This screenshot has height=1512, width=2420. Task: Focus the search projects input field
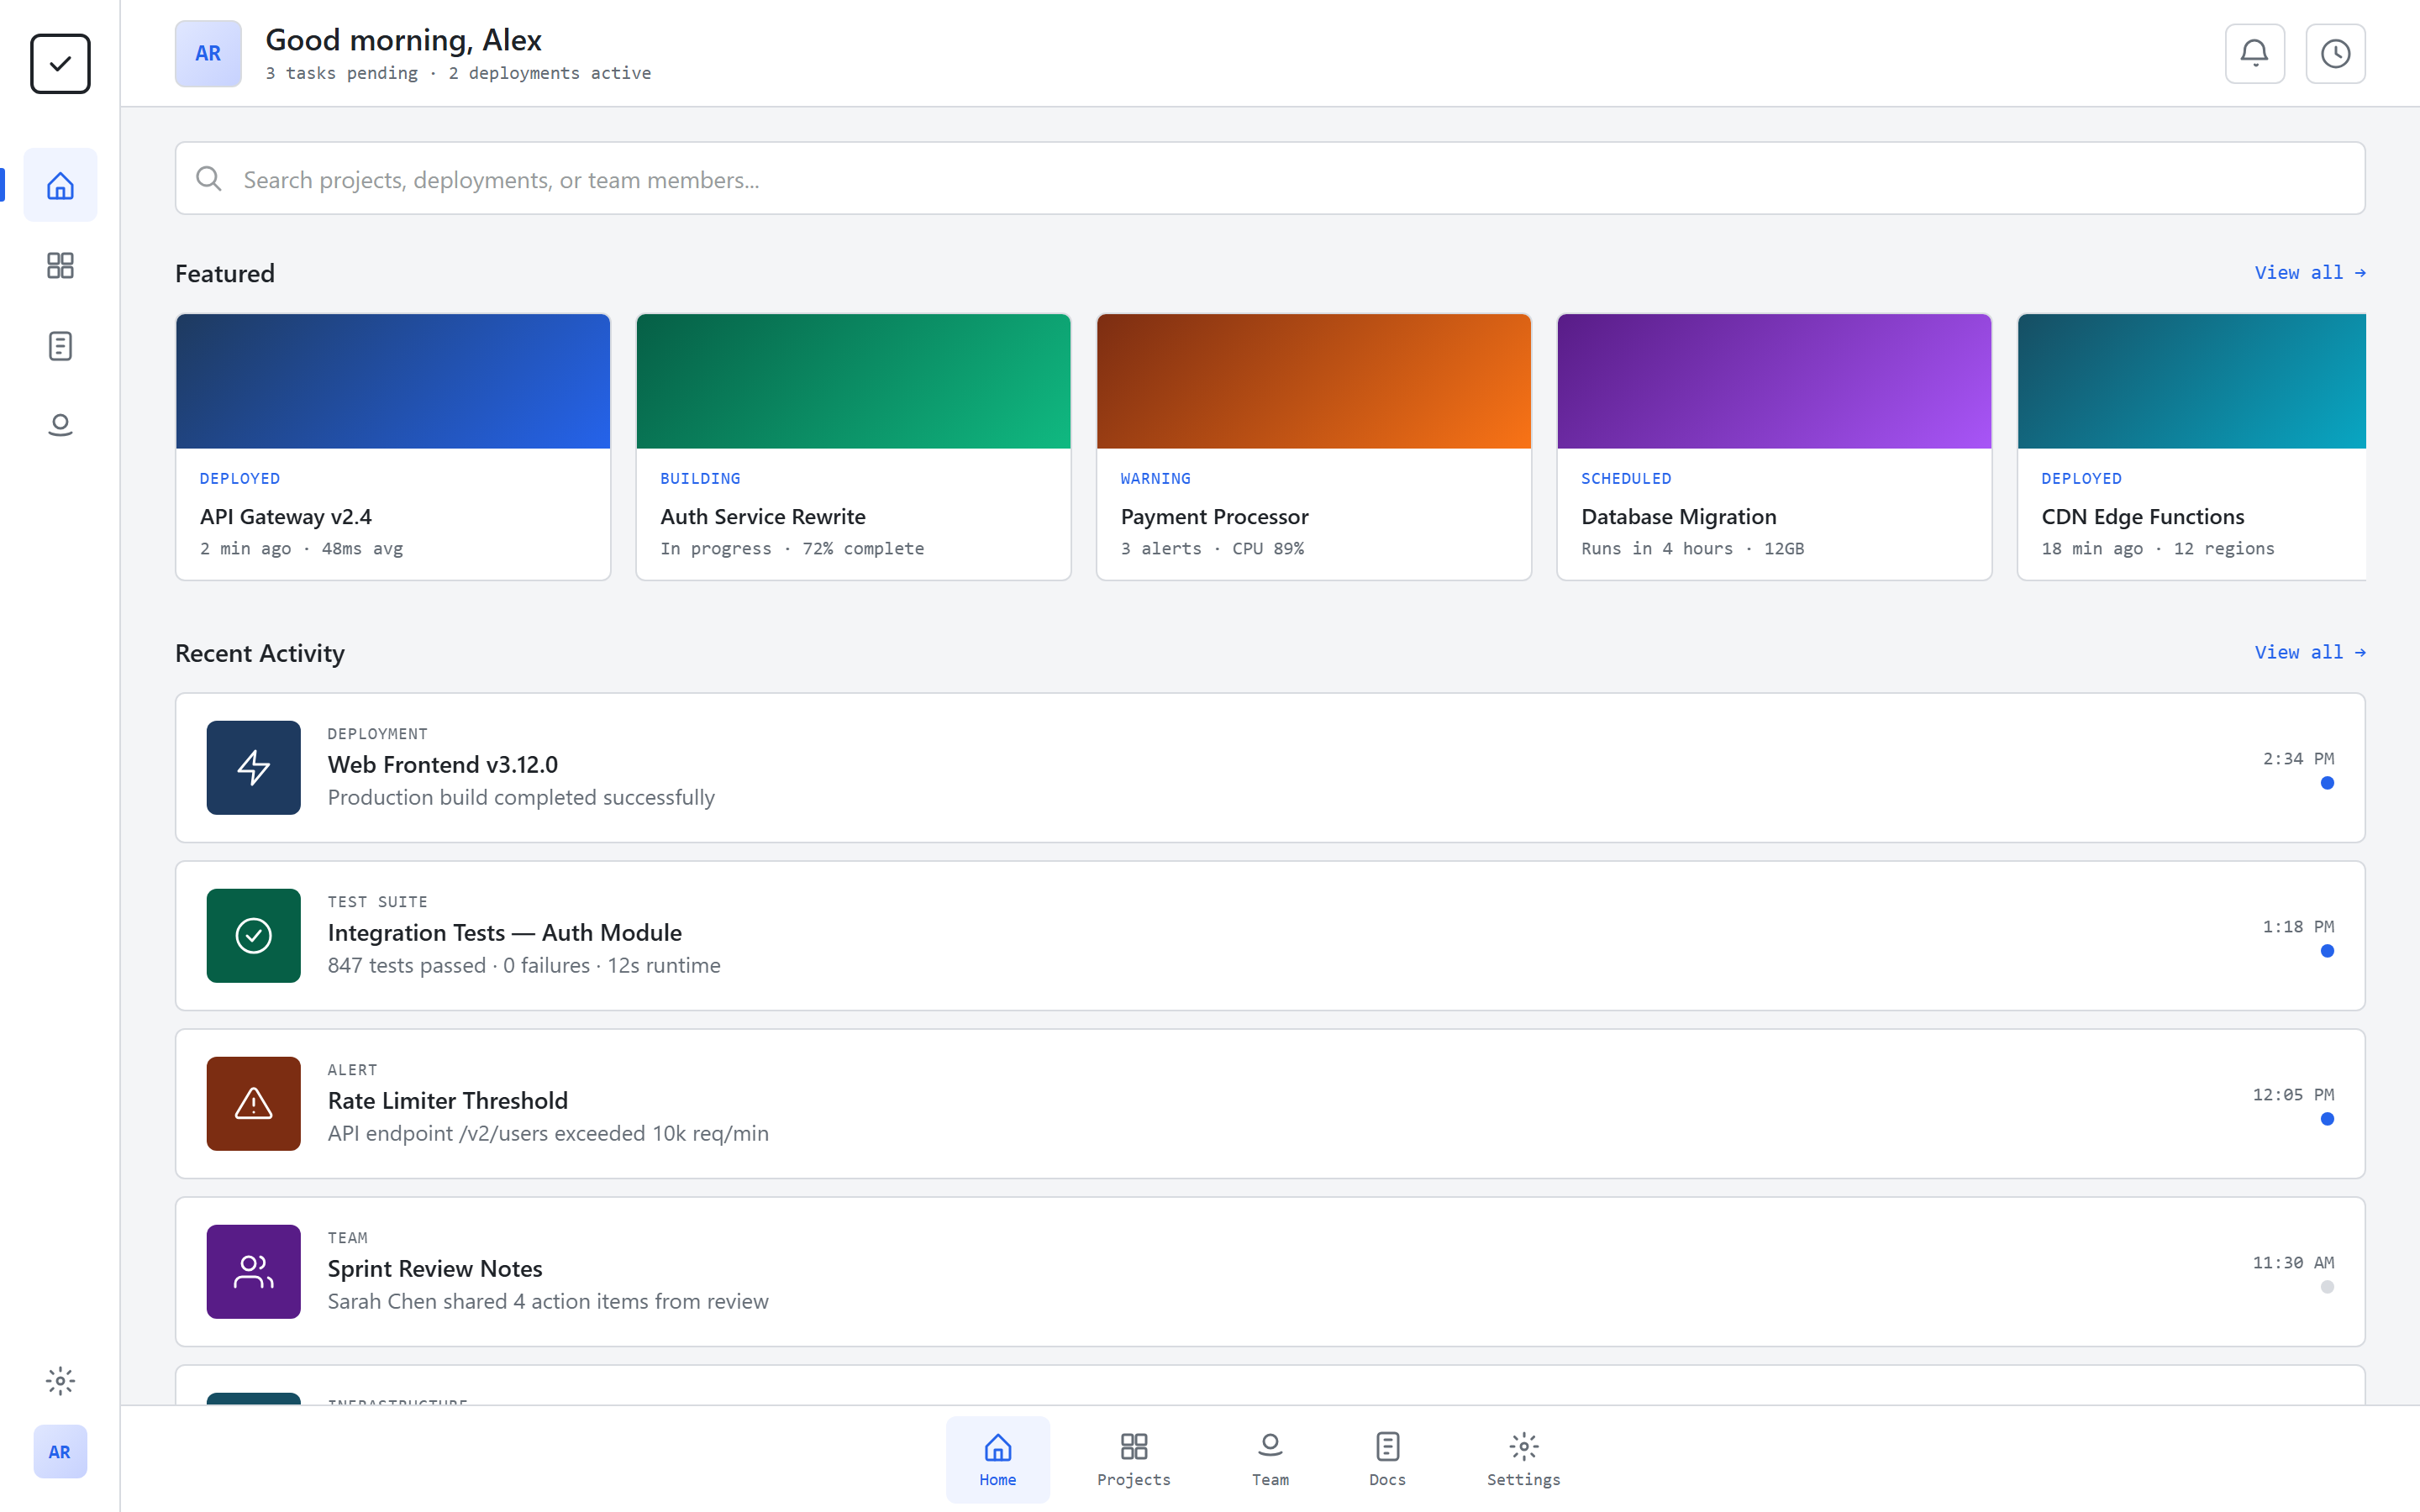(x=1270, y=178)
